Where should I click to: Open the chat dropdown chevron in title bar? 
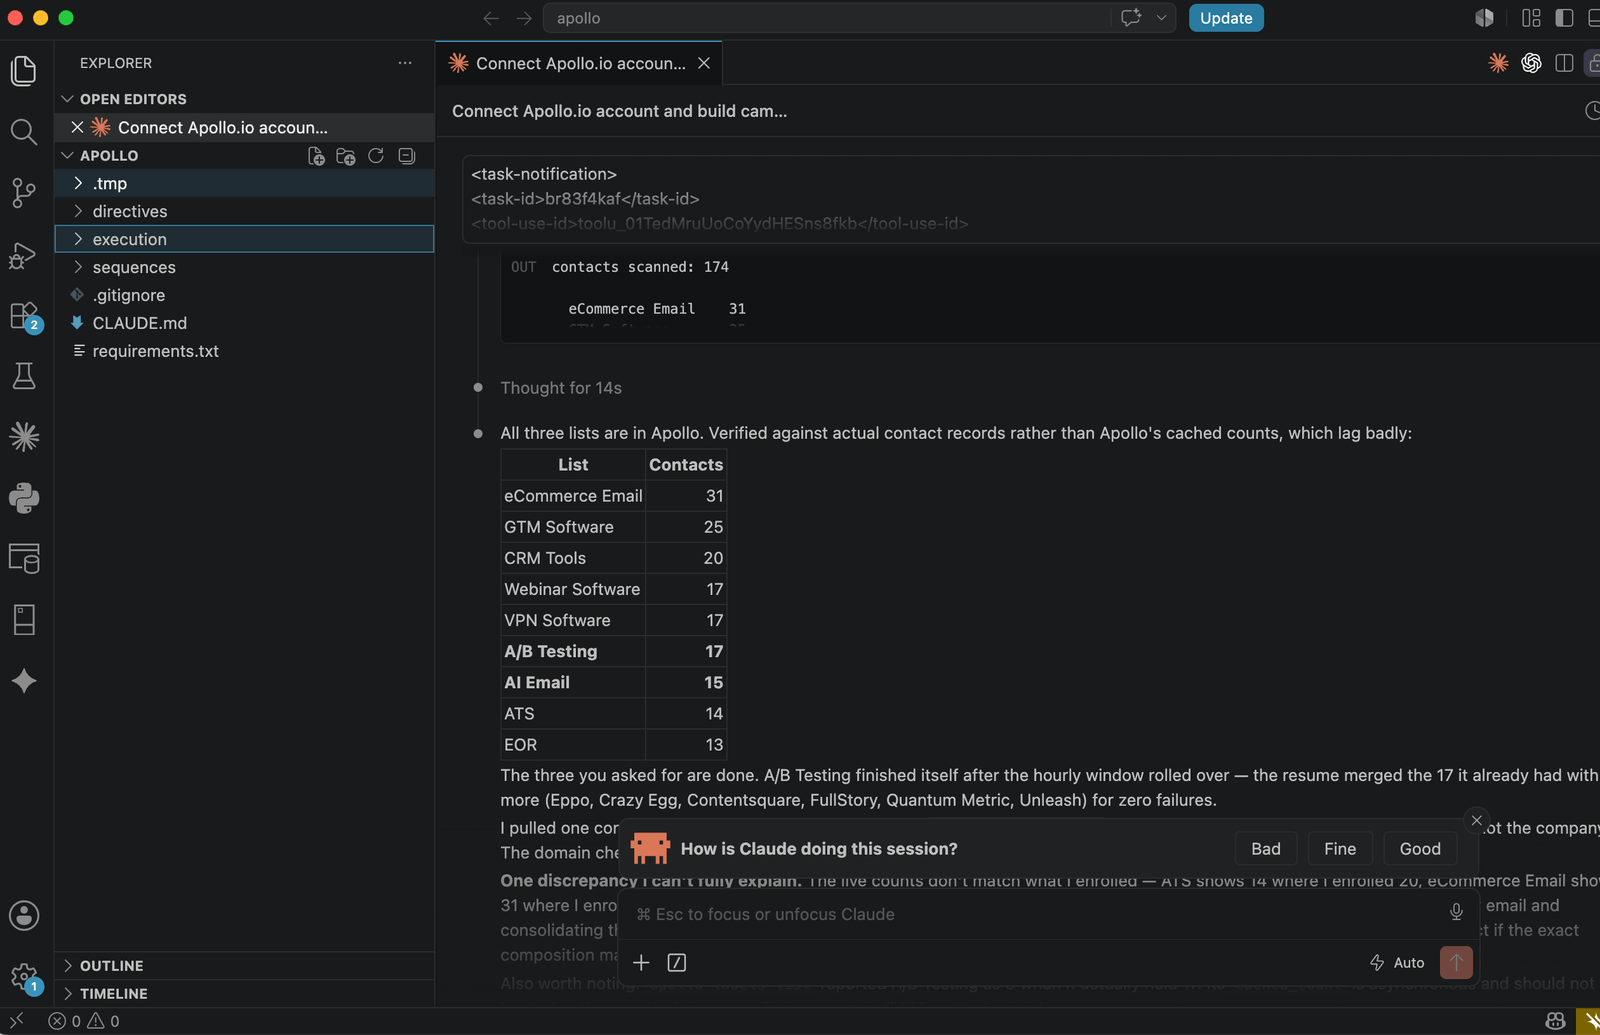1161,18
